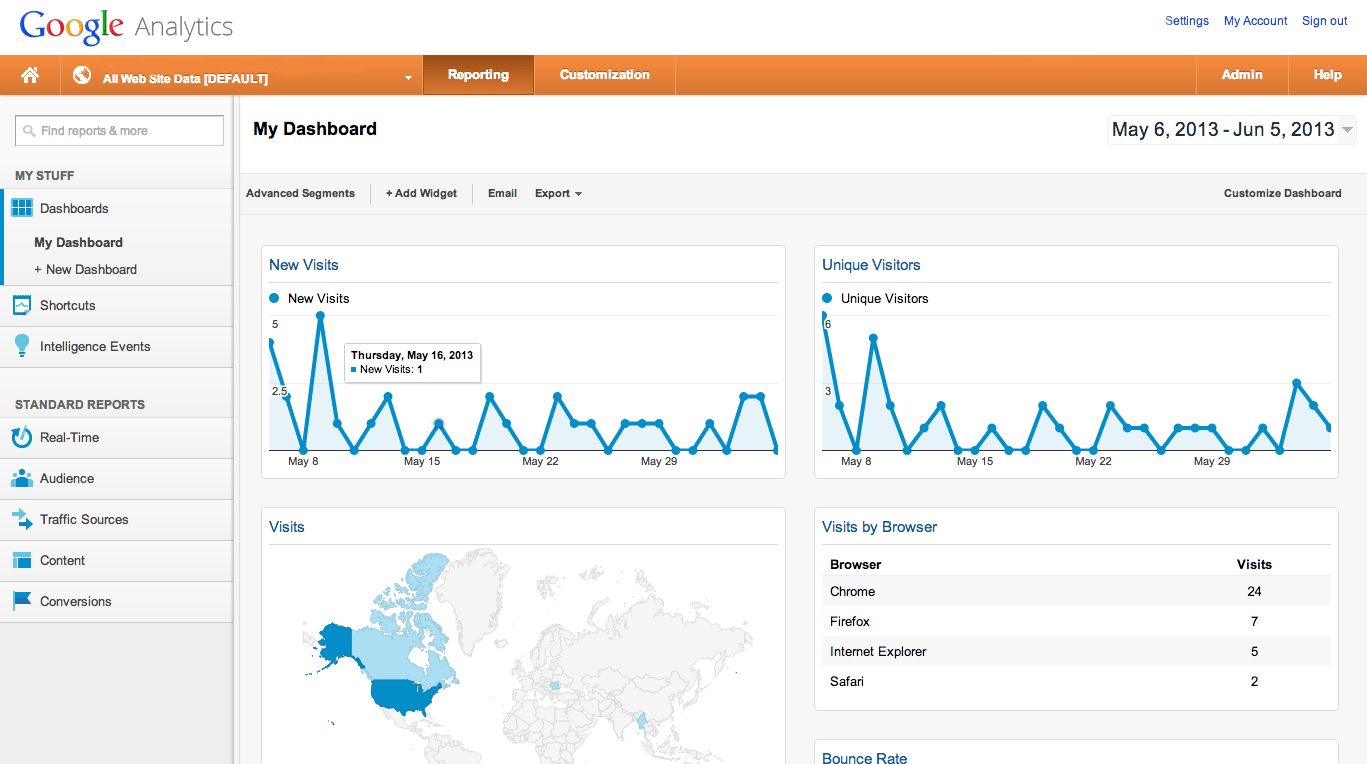Click the New Visits legend dot
1367x764 pixels.
(x=274, y=298)
